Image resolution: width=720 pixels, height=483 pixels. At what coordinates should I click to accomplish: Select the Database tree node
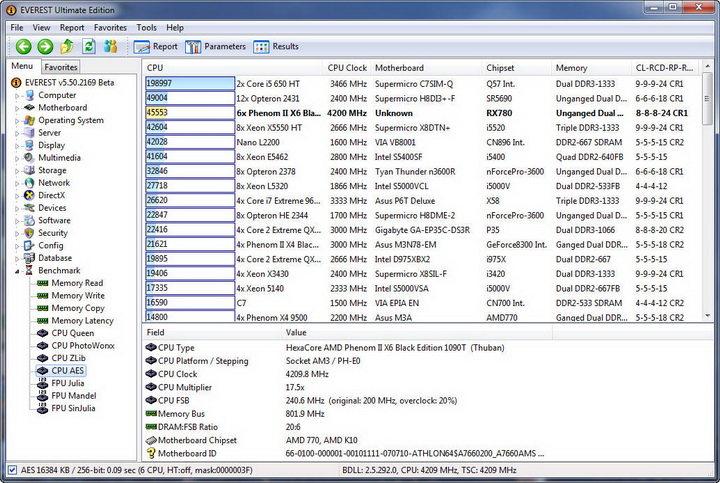click(x=55, y=258)
